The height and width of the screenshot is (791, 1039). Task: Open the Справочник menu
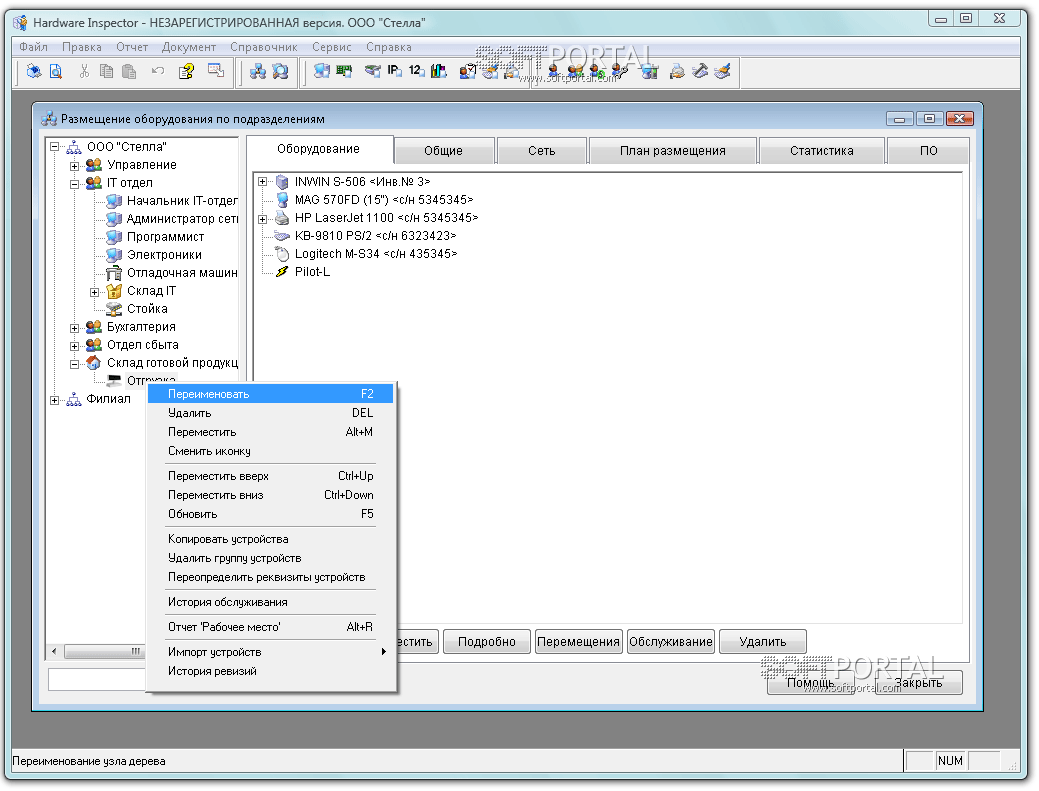(264, 47)
